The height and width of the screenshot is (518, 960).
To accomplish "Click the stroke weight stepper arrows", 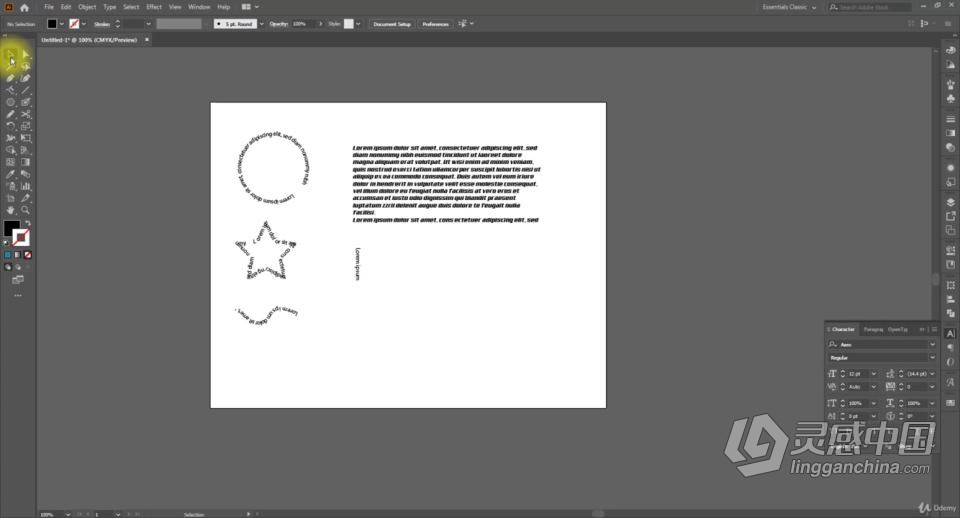I will (x=118, y=24).
